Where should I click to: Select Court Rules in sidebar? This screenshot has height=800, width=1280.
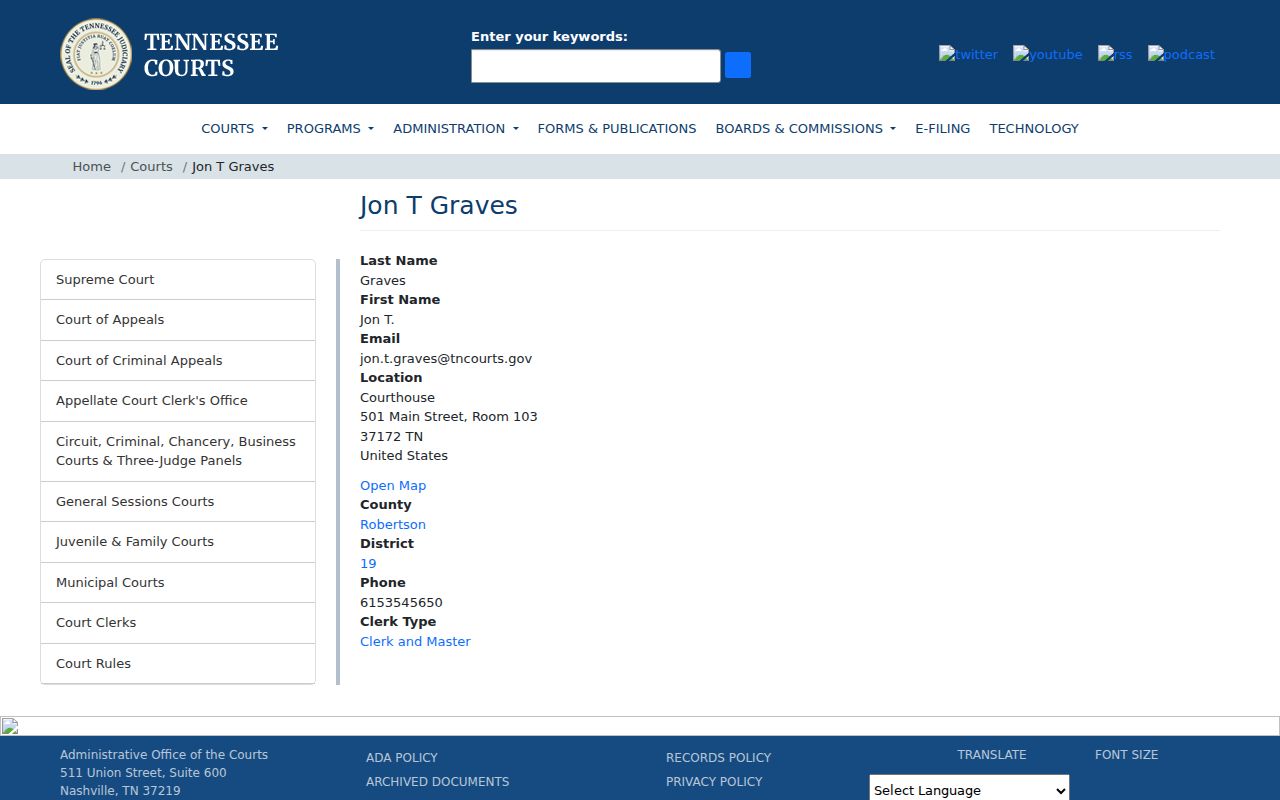[178, 663]
